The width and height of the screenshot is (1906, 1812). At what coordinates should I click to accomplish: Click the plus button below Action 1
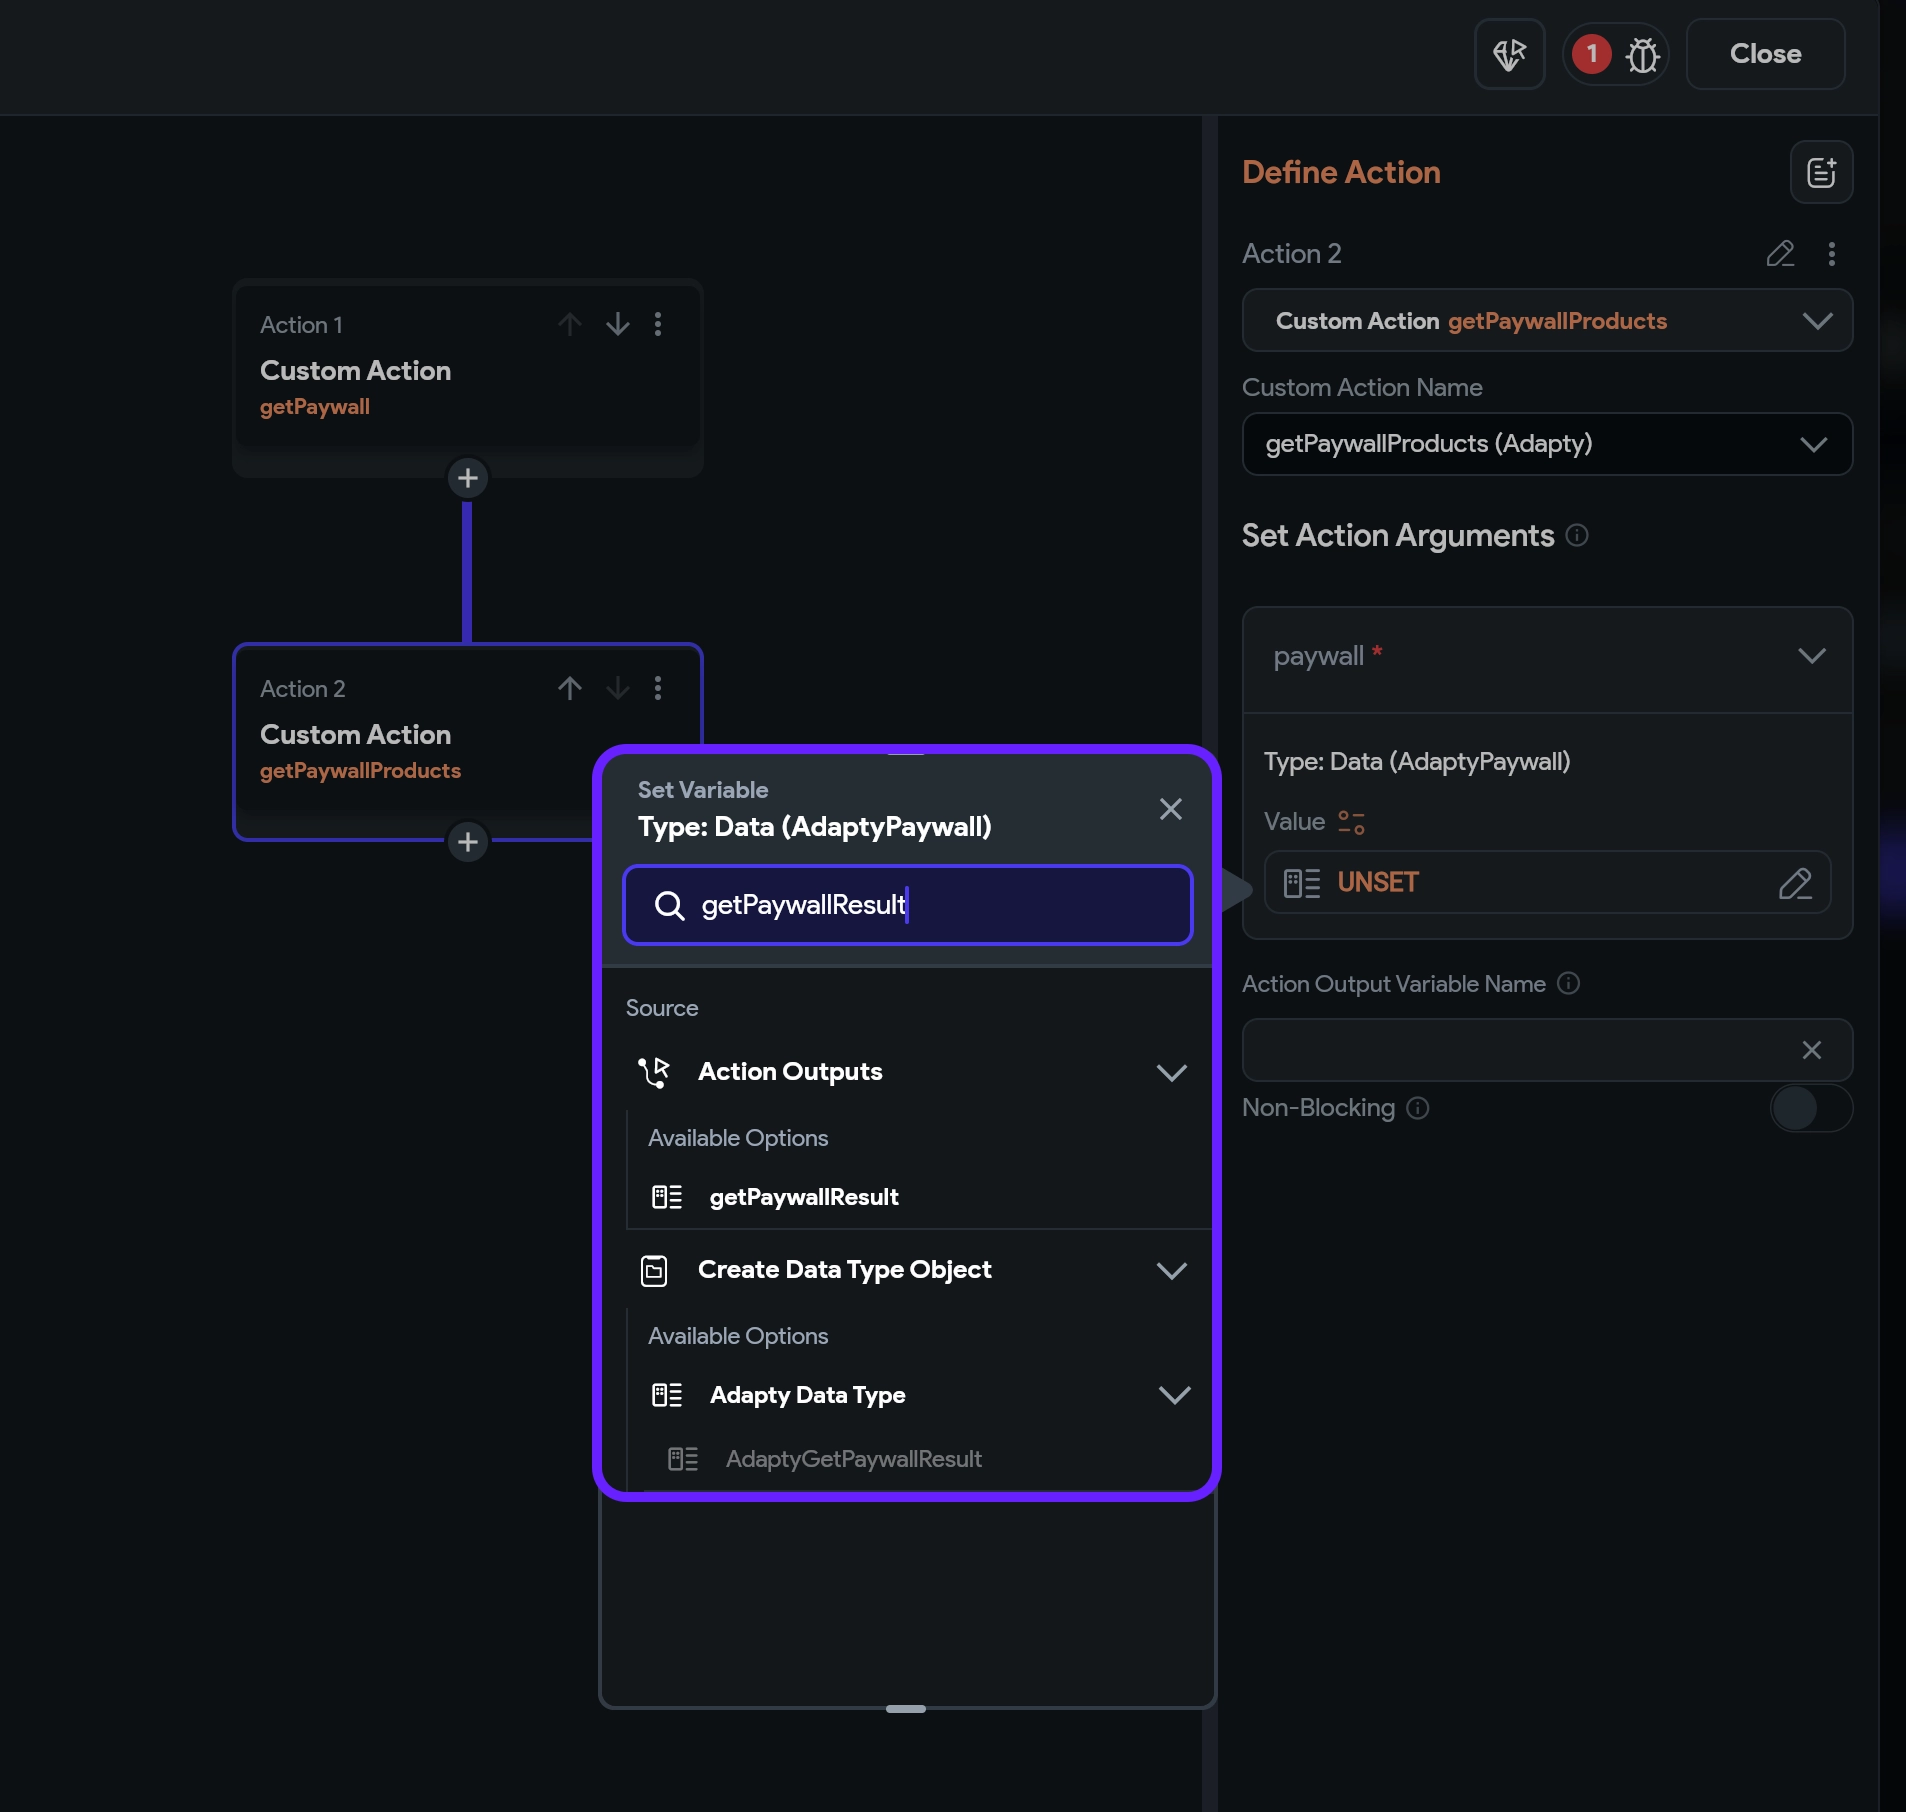click(467, 478)
